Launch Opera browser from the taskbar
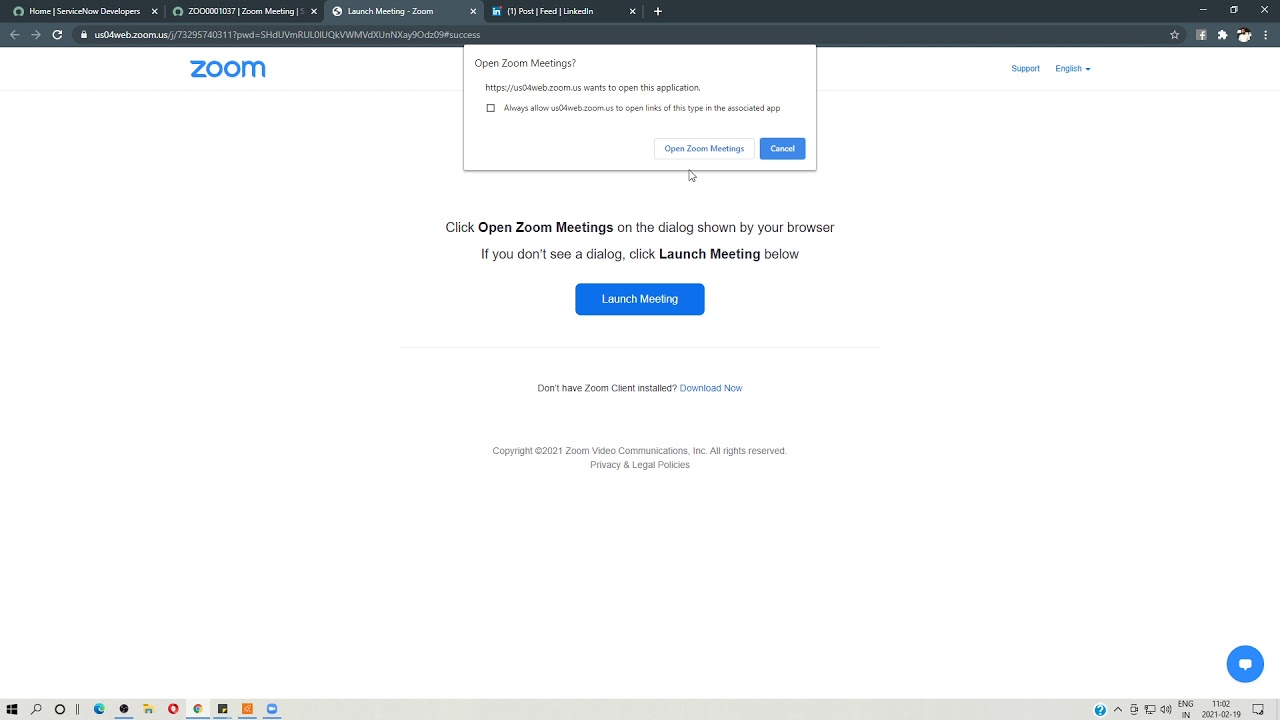Image resolution: width=1280 pixels, height=720 pixels. coord(173,709)
